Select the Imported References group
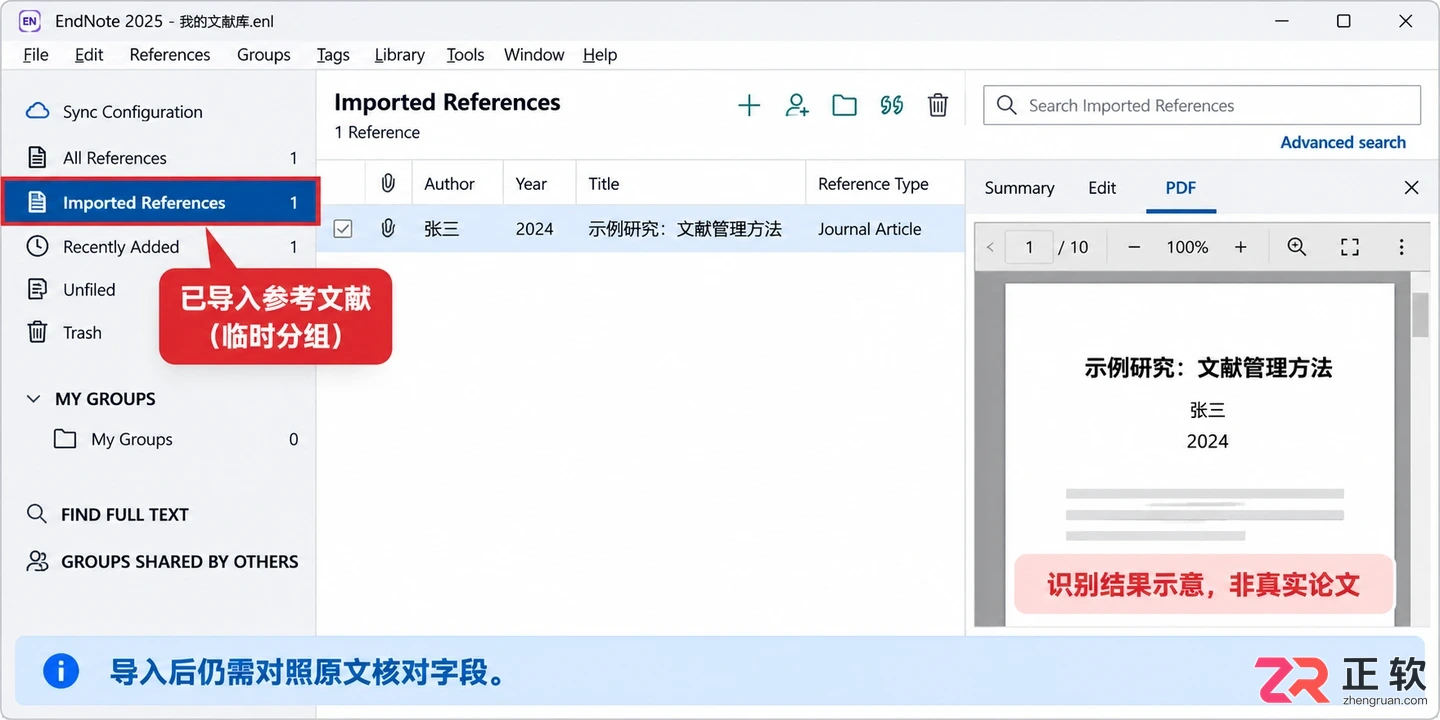The image size is (1440, 720). (x=161, y=203)
